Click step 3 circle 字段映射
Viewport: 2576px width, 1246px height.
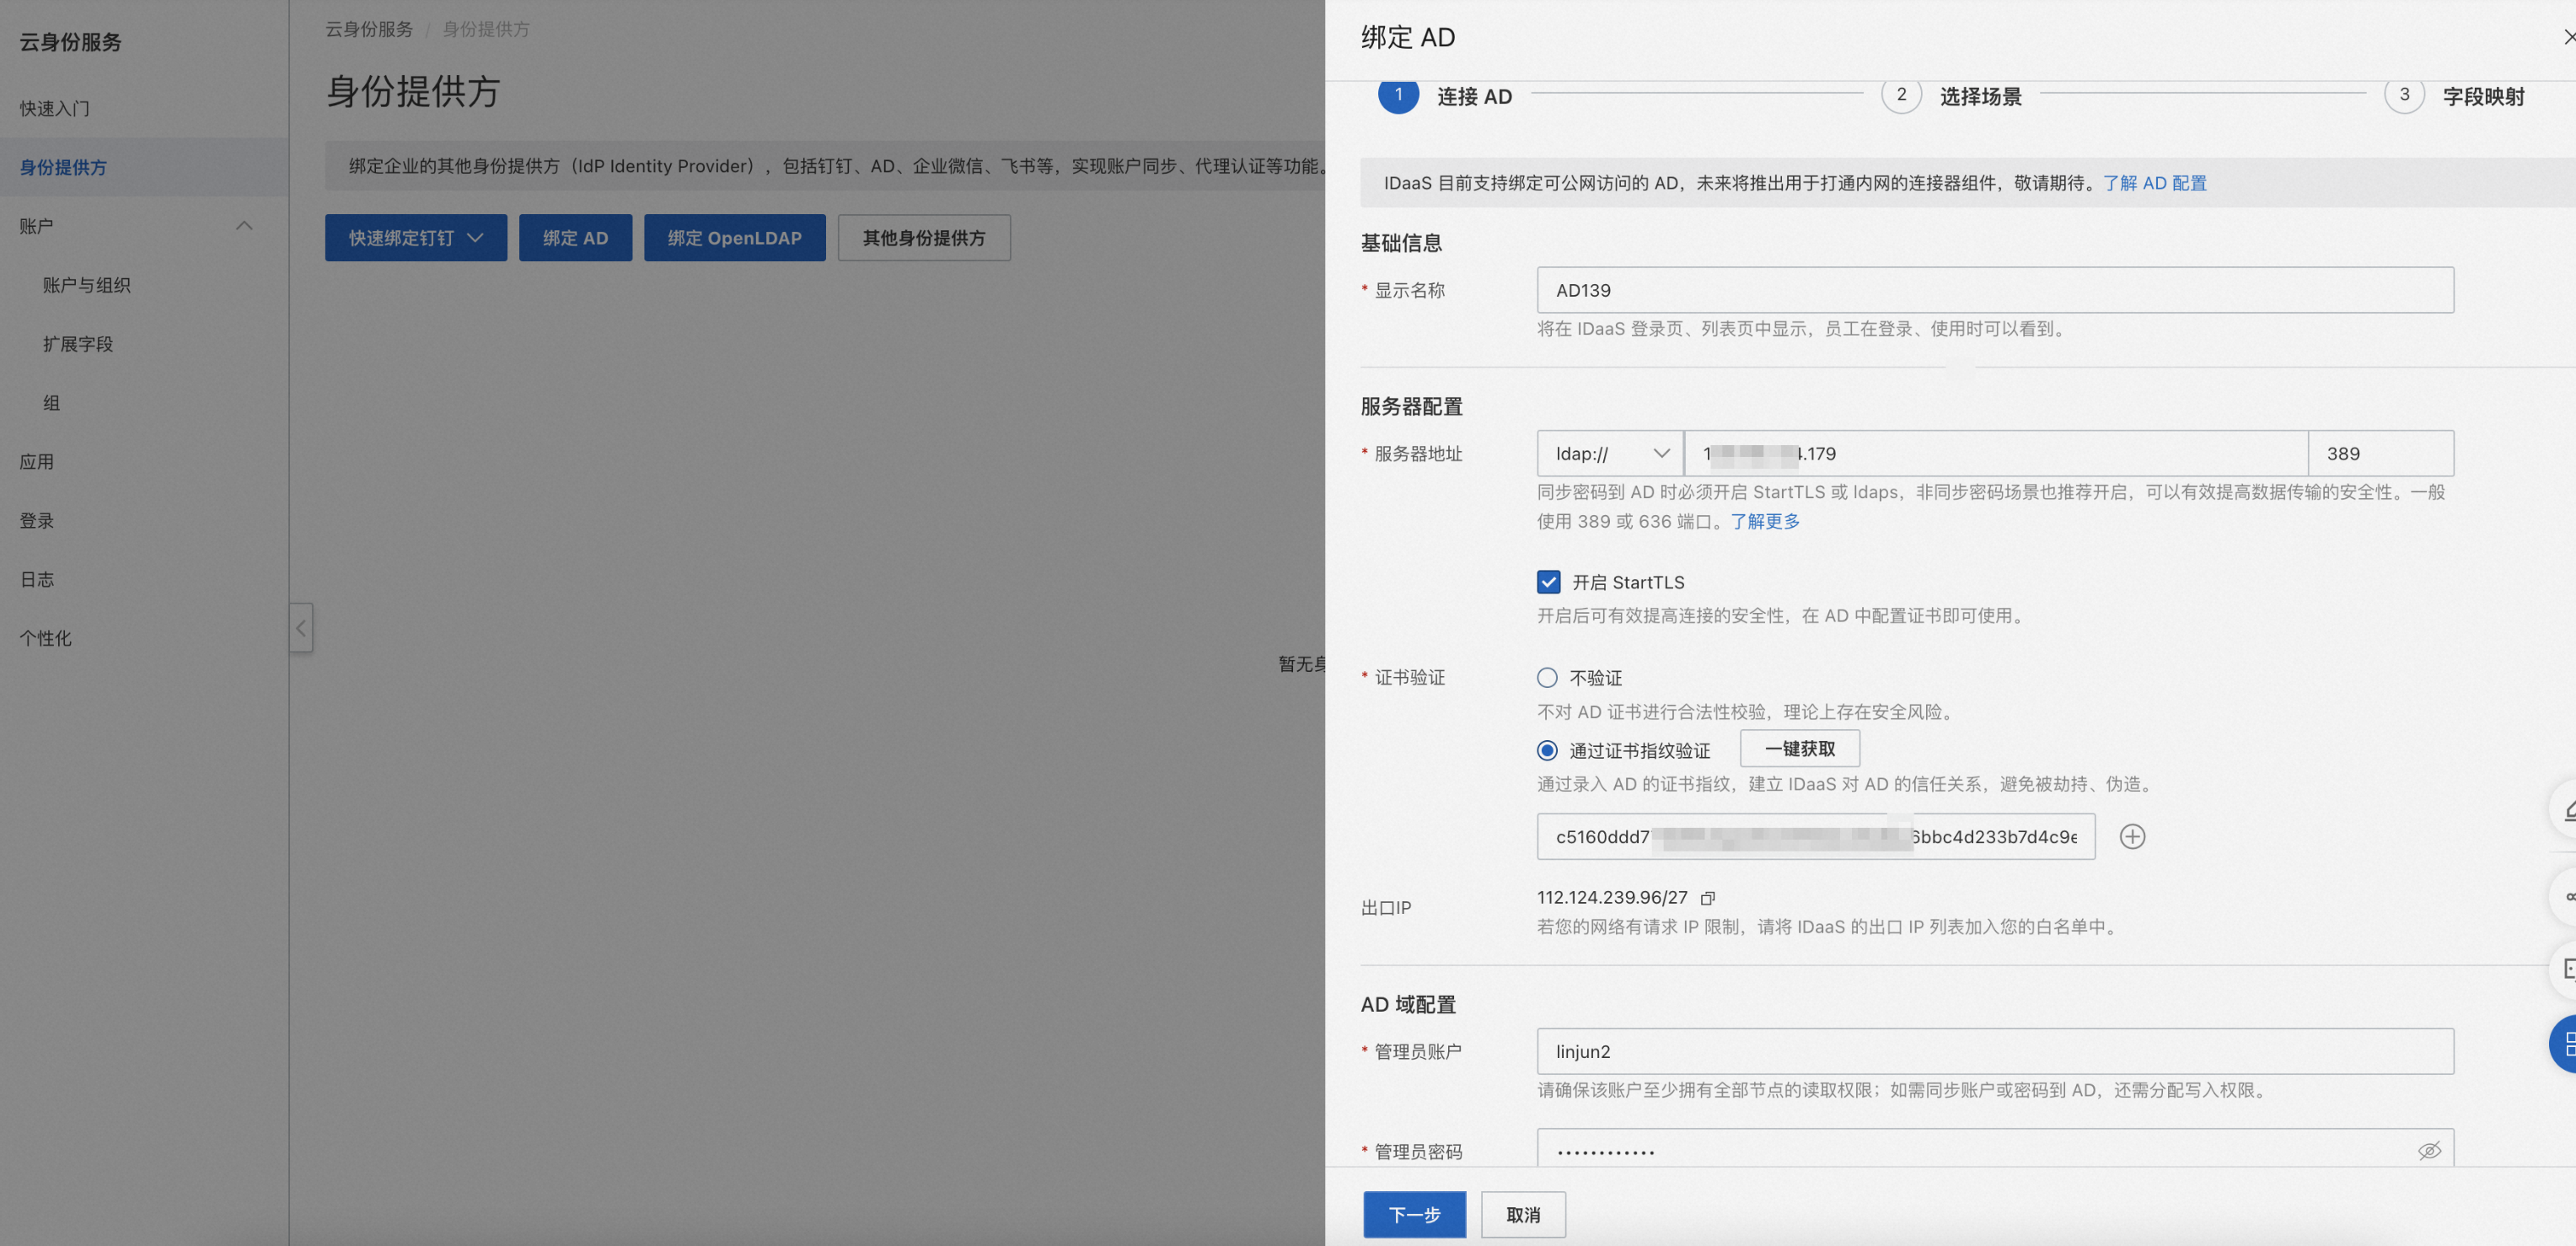pos(2404,95)
